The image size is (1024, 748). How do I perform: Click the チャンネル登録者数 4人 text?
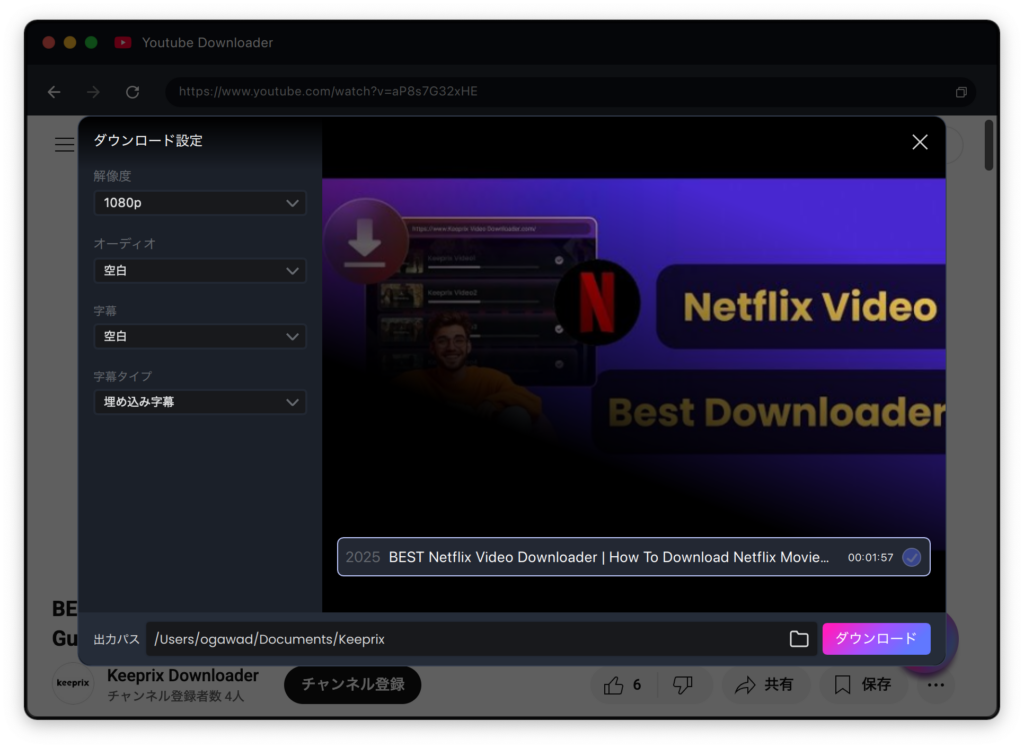click(176, 696)
